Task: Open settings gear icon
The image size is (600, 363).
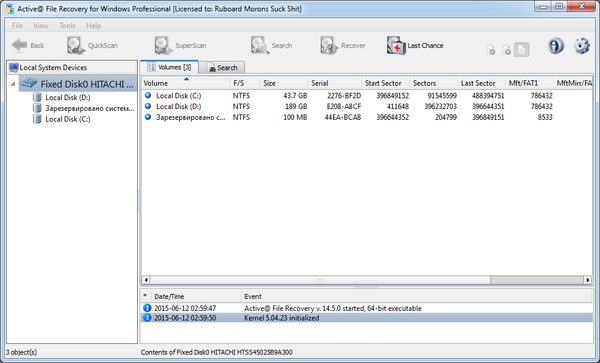Action: point(582,46)
